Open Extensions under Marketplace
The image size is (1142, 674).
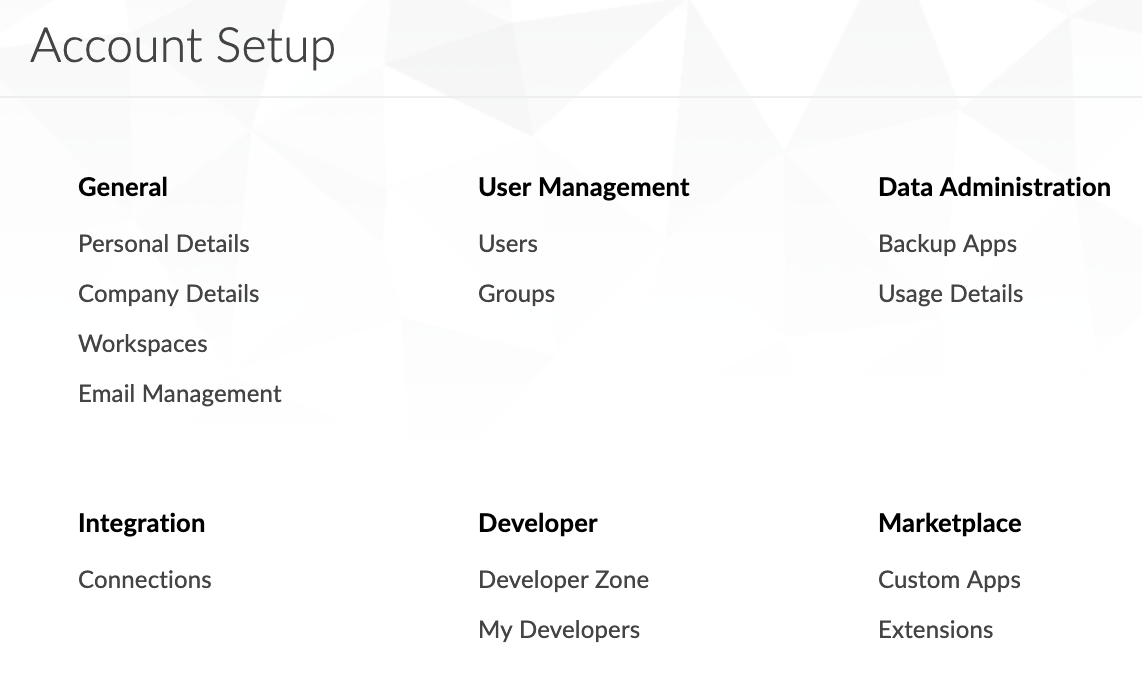coord(935,630)
